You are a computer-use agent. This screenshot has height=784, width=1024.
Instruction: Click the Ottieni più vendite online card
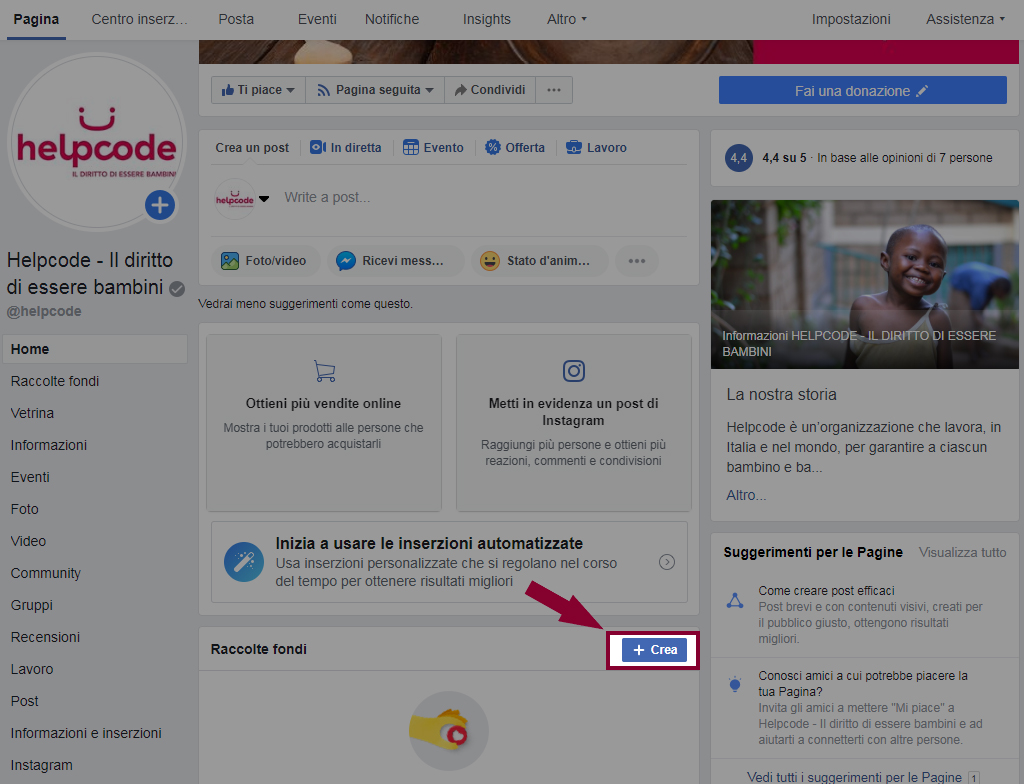pos(324,423)
